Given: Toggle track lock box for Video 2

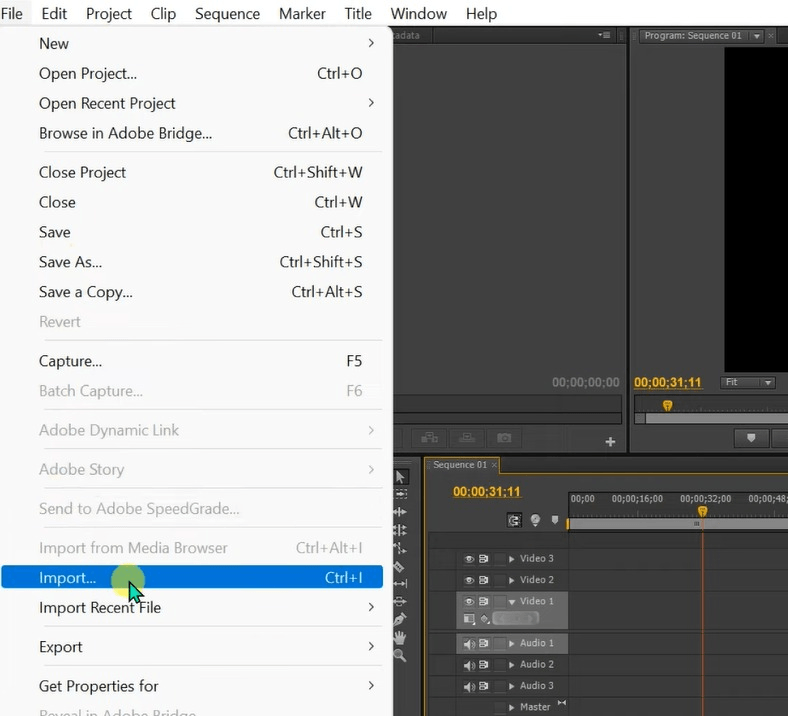Looking at the screenshot, I should [500, 580].
